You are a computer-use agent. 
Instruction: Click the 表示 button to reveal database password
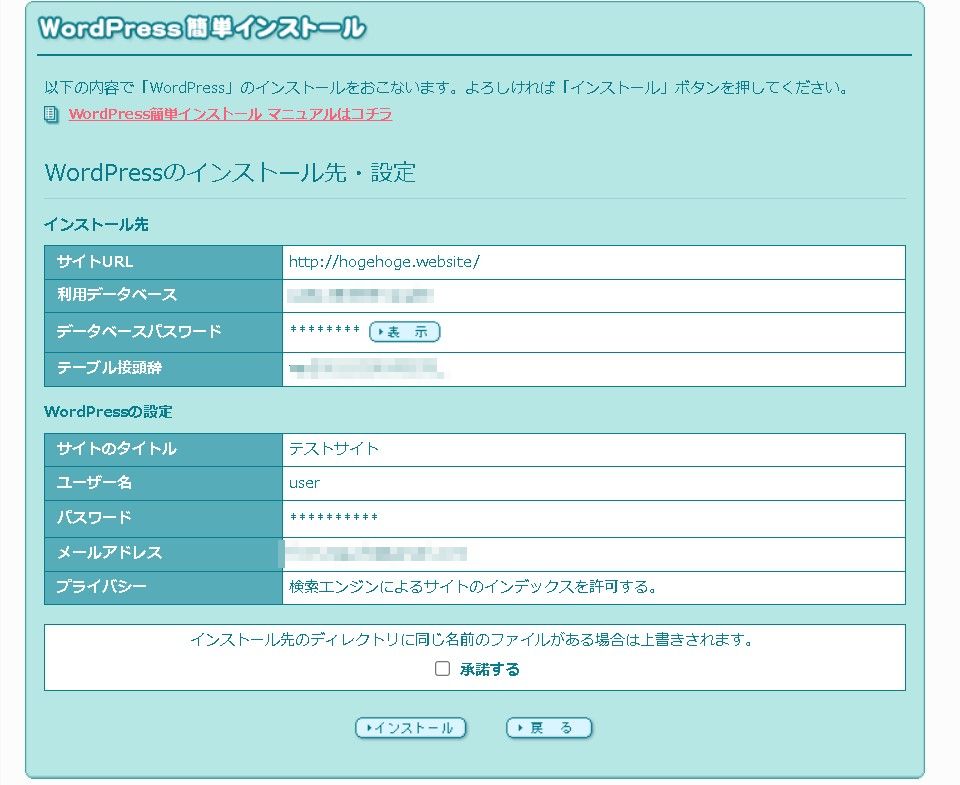click(404, 332)
